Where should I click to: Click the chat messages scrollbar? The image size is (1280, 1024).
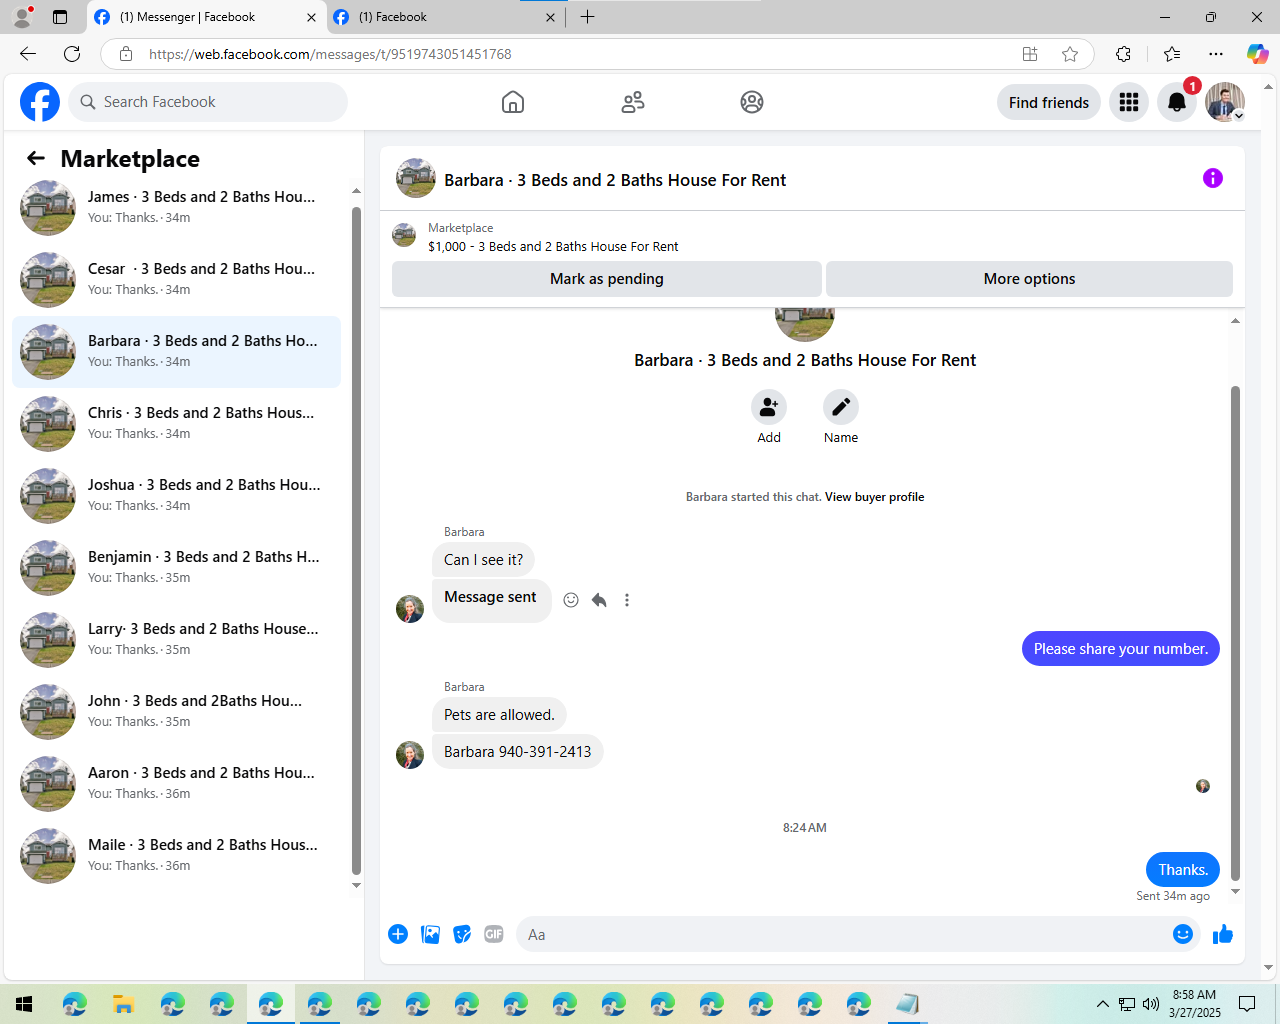1235,632
